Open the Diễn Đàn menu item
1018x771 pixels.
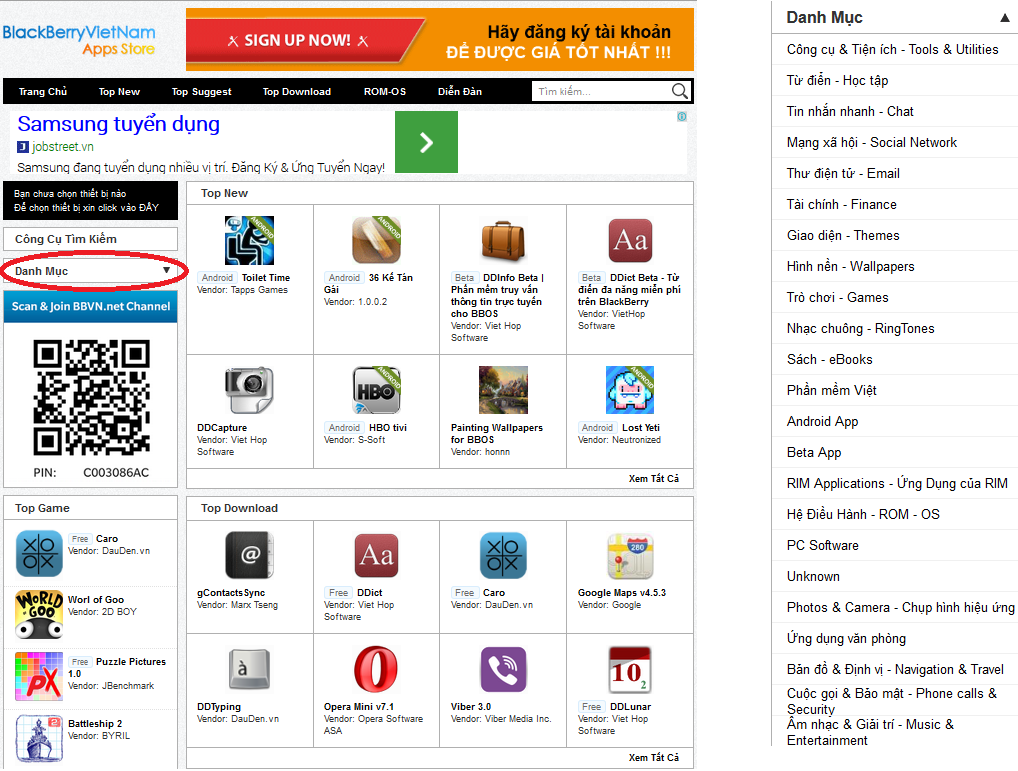(460, 92)
